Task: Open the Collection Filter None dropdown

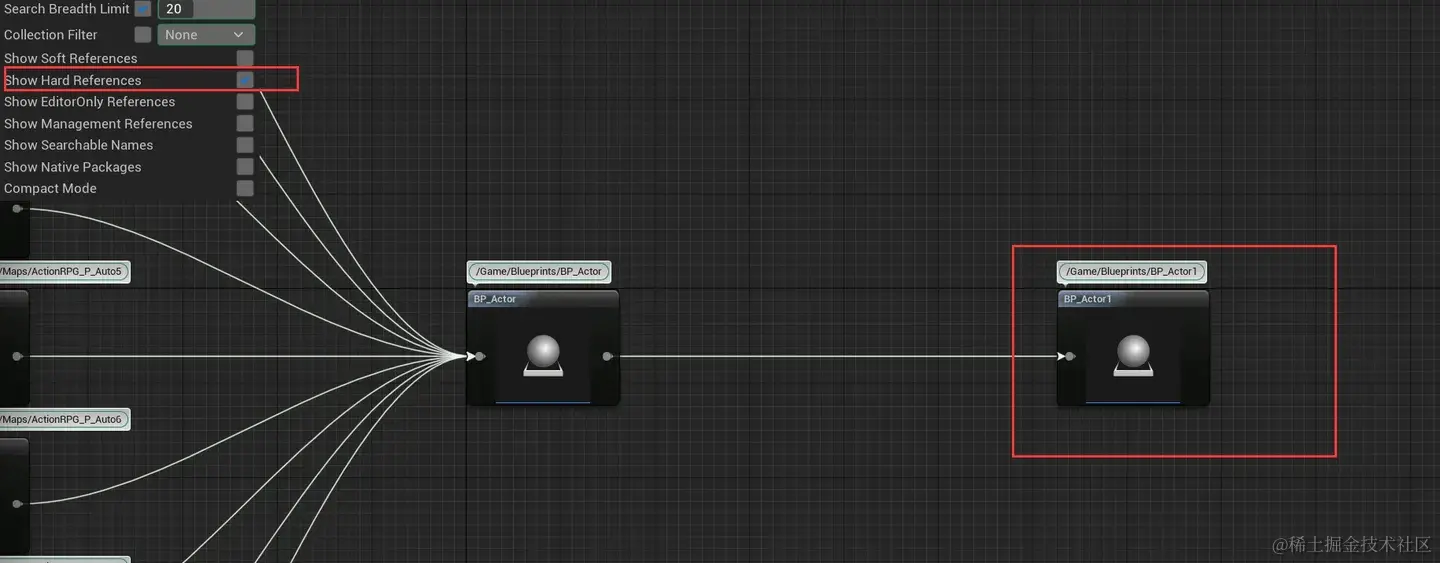Action: 206,35
